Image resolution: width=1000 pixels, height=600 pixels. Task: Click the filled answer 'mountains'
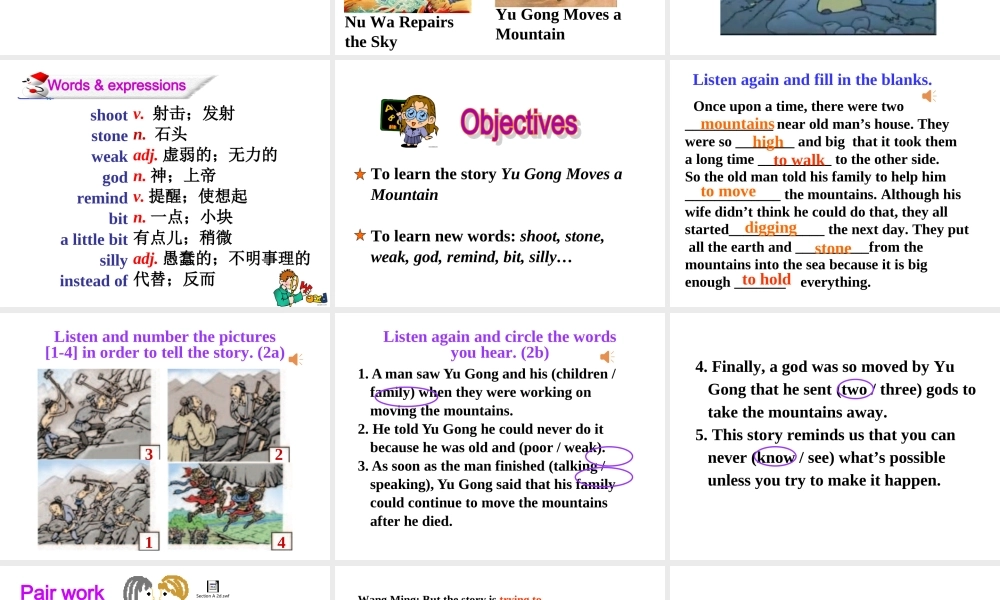737,124
